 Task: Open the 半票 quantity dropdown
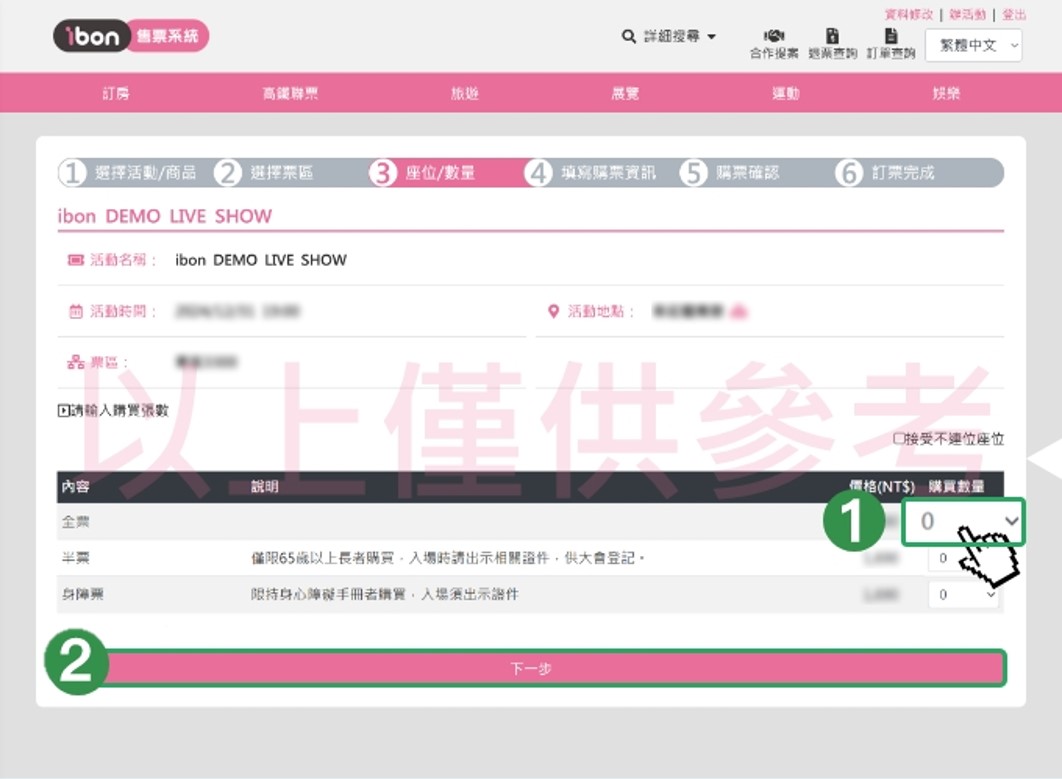[963, 559]
